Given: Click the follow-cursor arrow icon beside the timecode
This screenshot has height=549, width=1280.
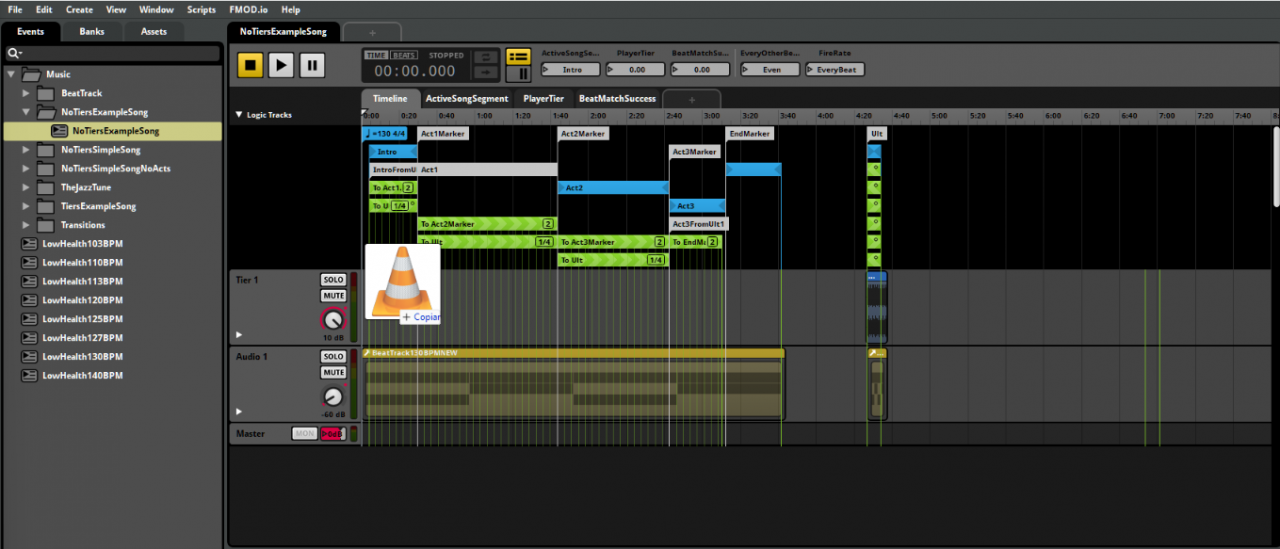Looking at the screenshot, I should tap(485, 73).
